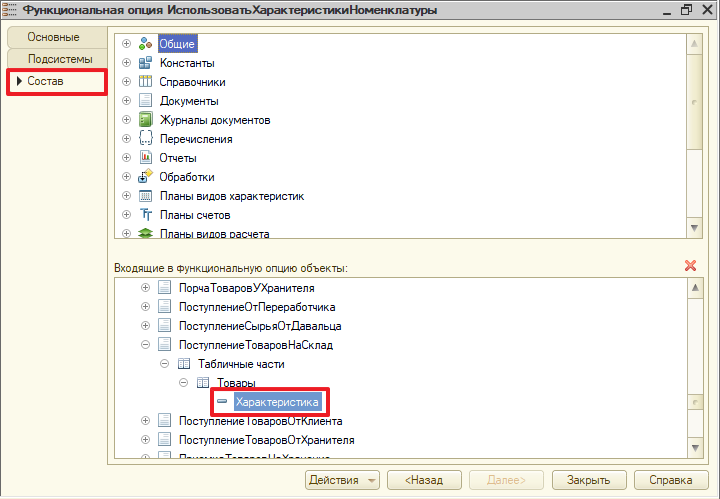Click the Константы icon
The image size is (720, 499).
pos(145,63)
